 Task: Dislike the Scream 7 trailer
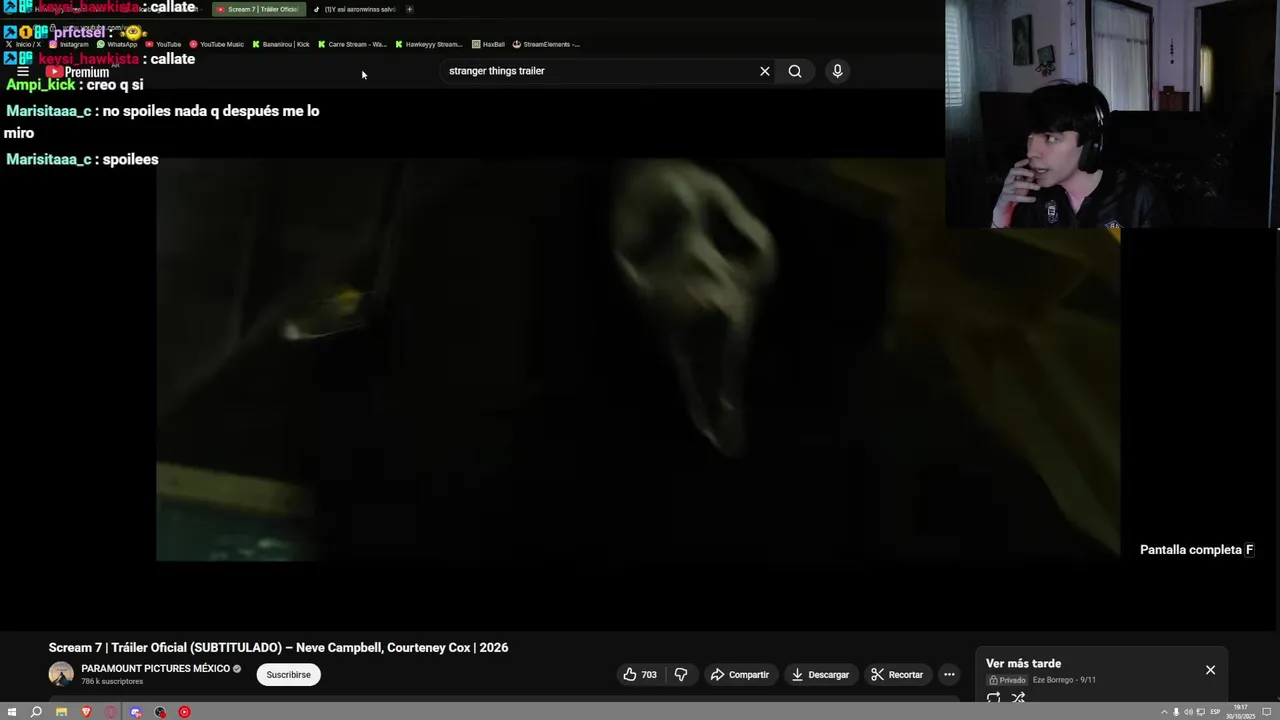click(681, 675)
